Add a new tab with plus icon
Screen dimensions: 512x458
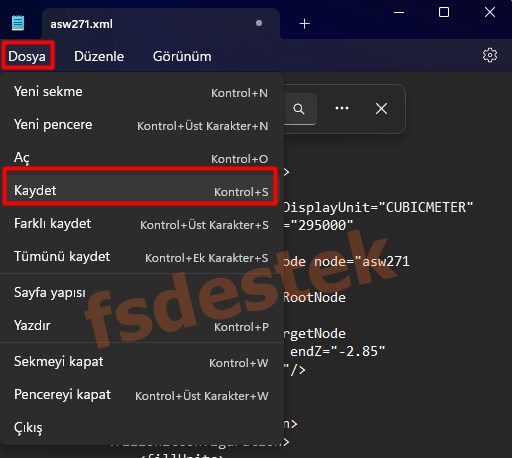point(304,24)
